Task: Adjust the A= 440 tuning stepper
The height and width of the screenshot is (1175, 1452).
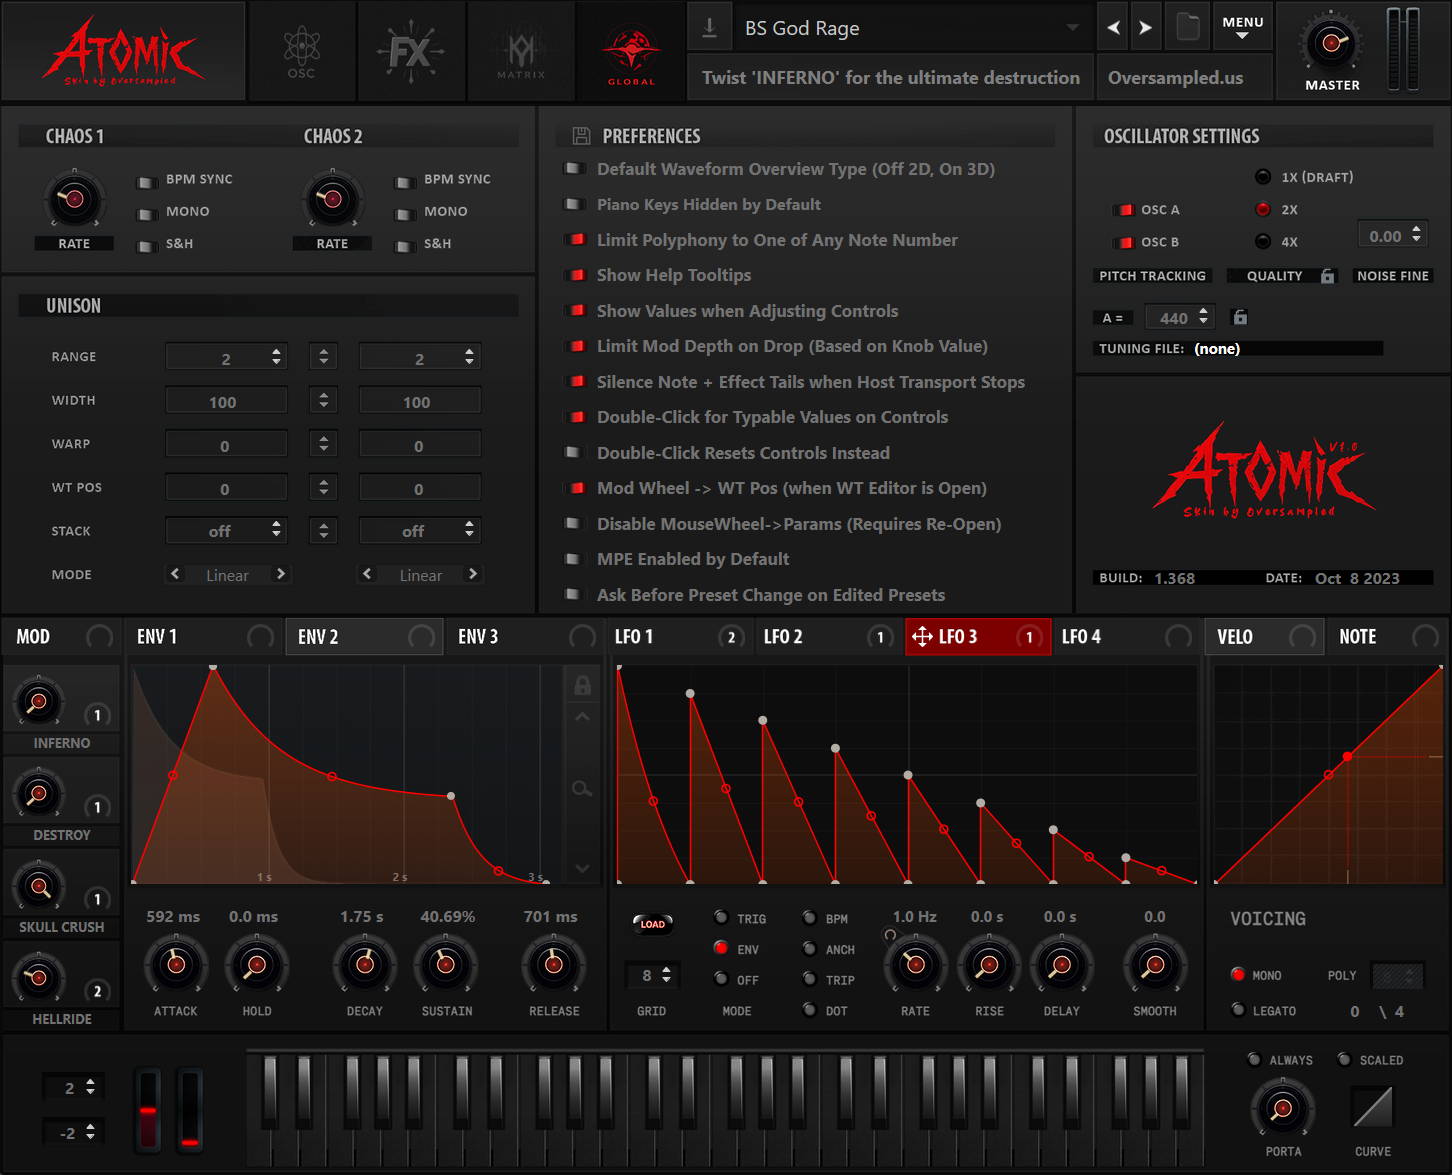Action: pyautogui.click(x=1203, y=317)
